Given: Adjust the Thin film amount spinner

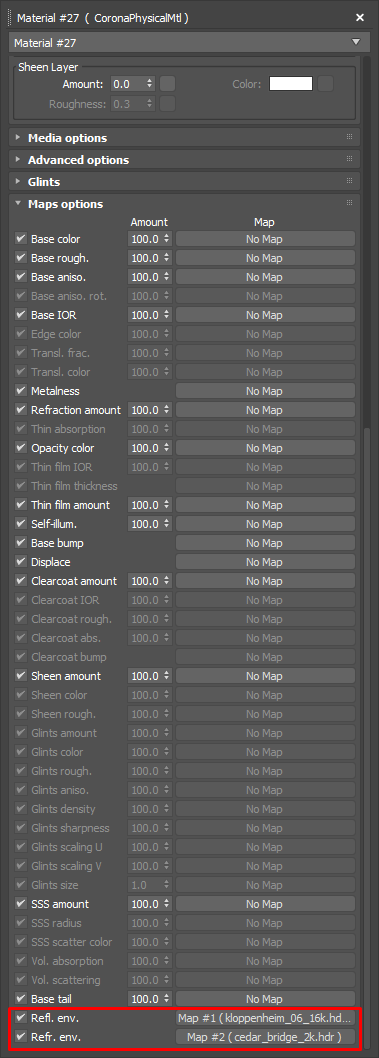Looking at the screenshot, I should [x=167, y=505].
